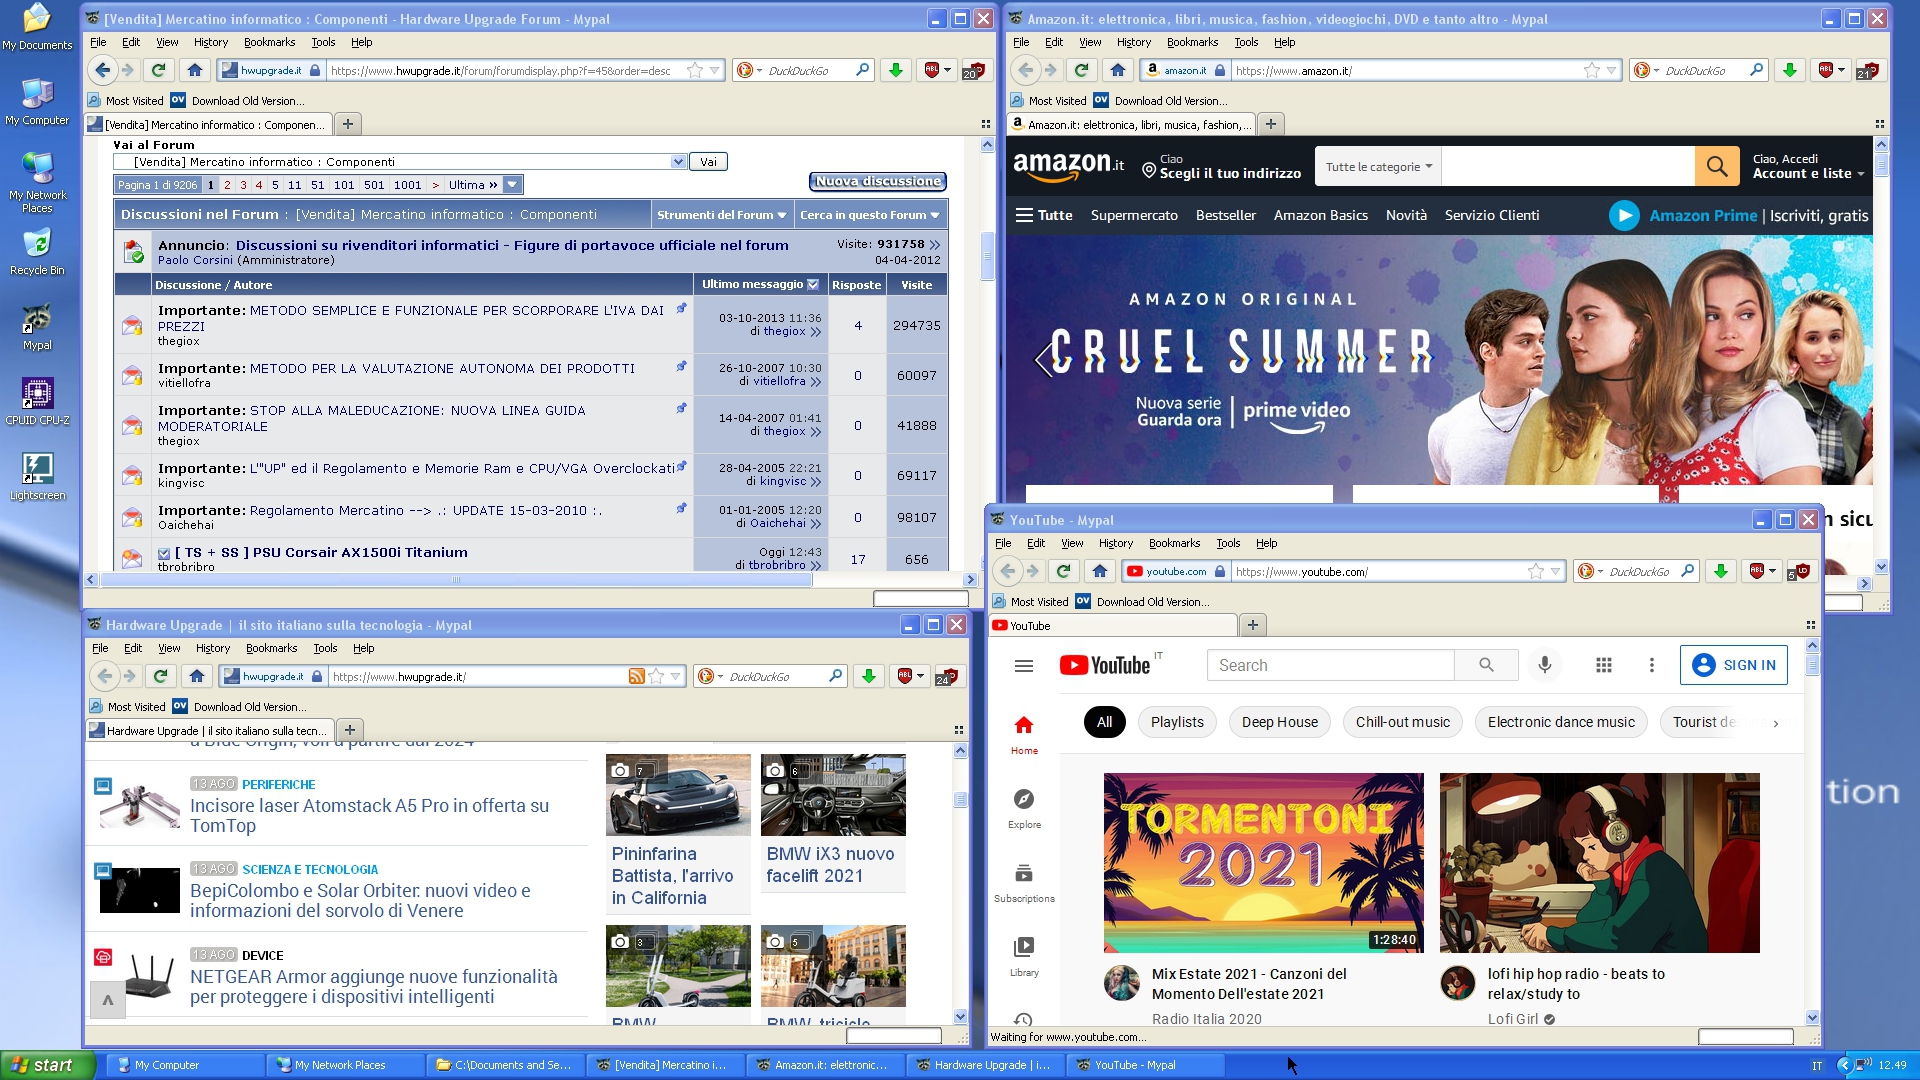Click Amazon orange search button

(x=1717, y=167)
